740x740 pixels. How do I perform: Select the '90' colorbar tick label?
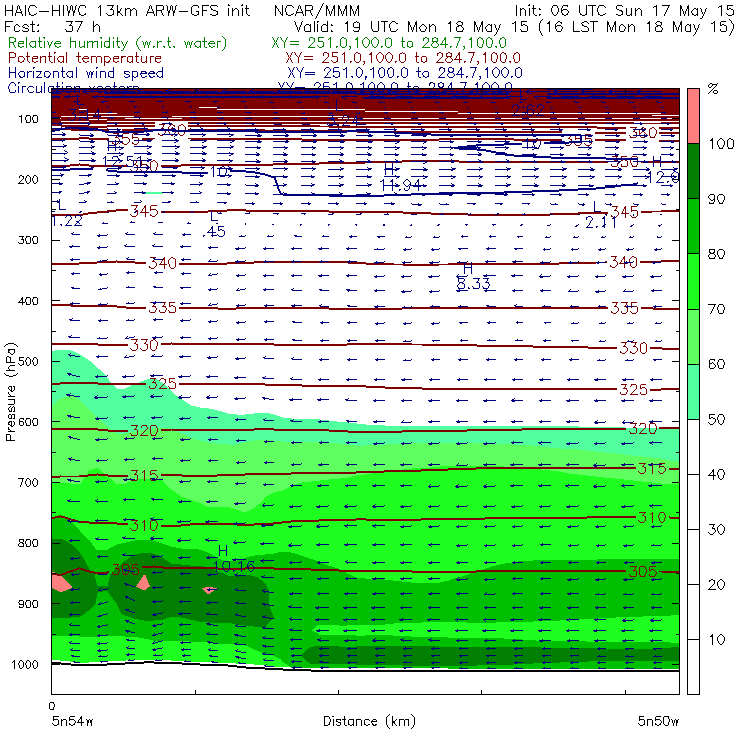point(716,199)
